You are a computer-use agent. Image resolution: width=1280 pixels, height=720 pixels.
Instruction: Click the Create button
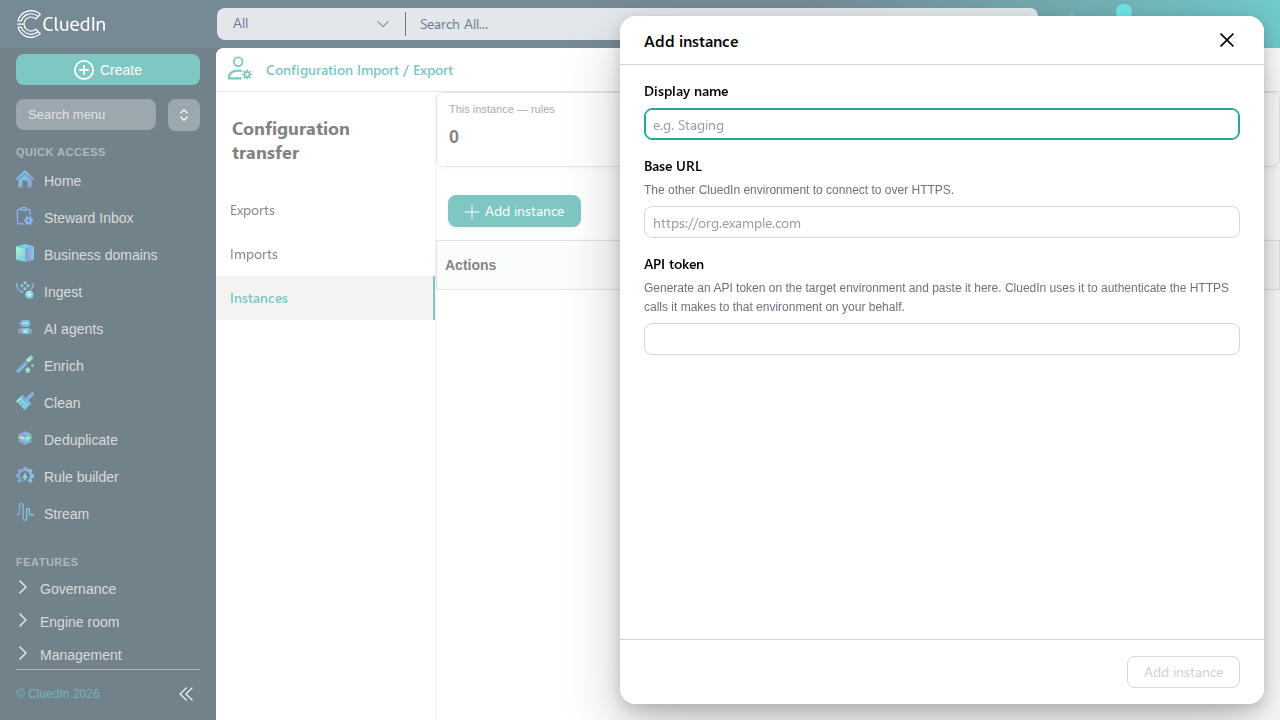click(108, 70)
